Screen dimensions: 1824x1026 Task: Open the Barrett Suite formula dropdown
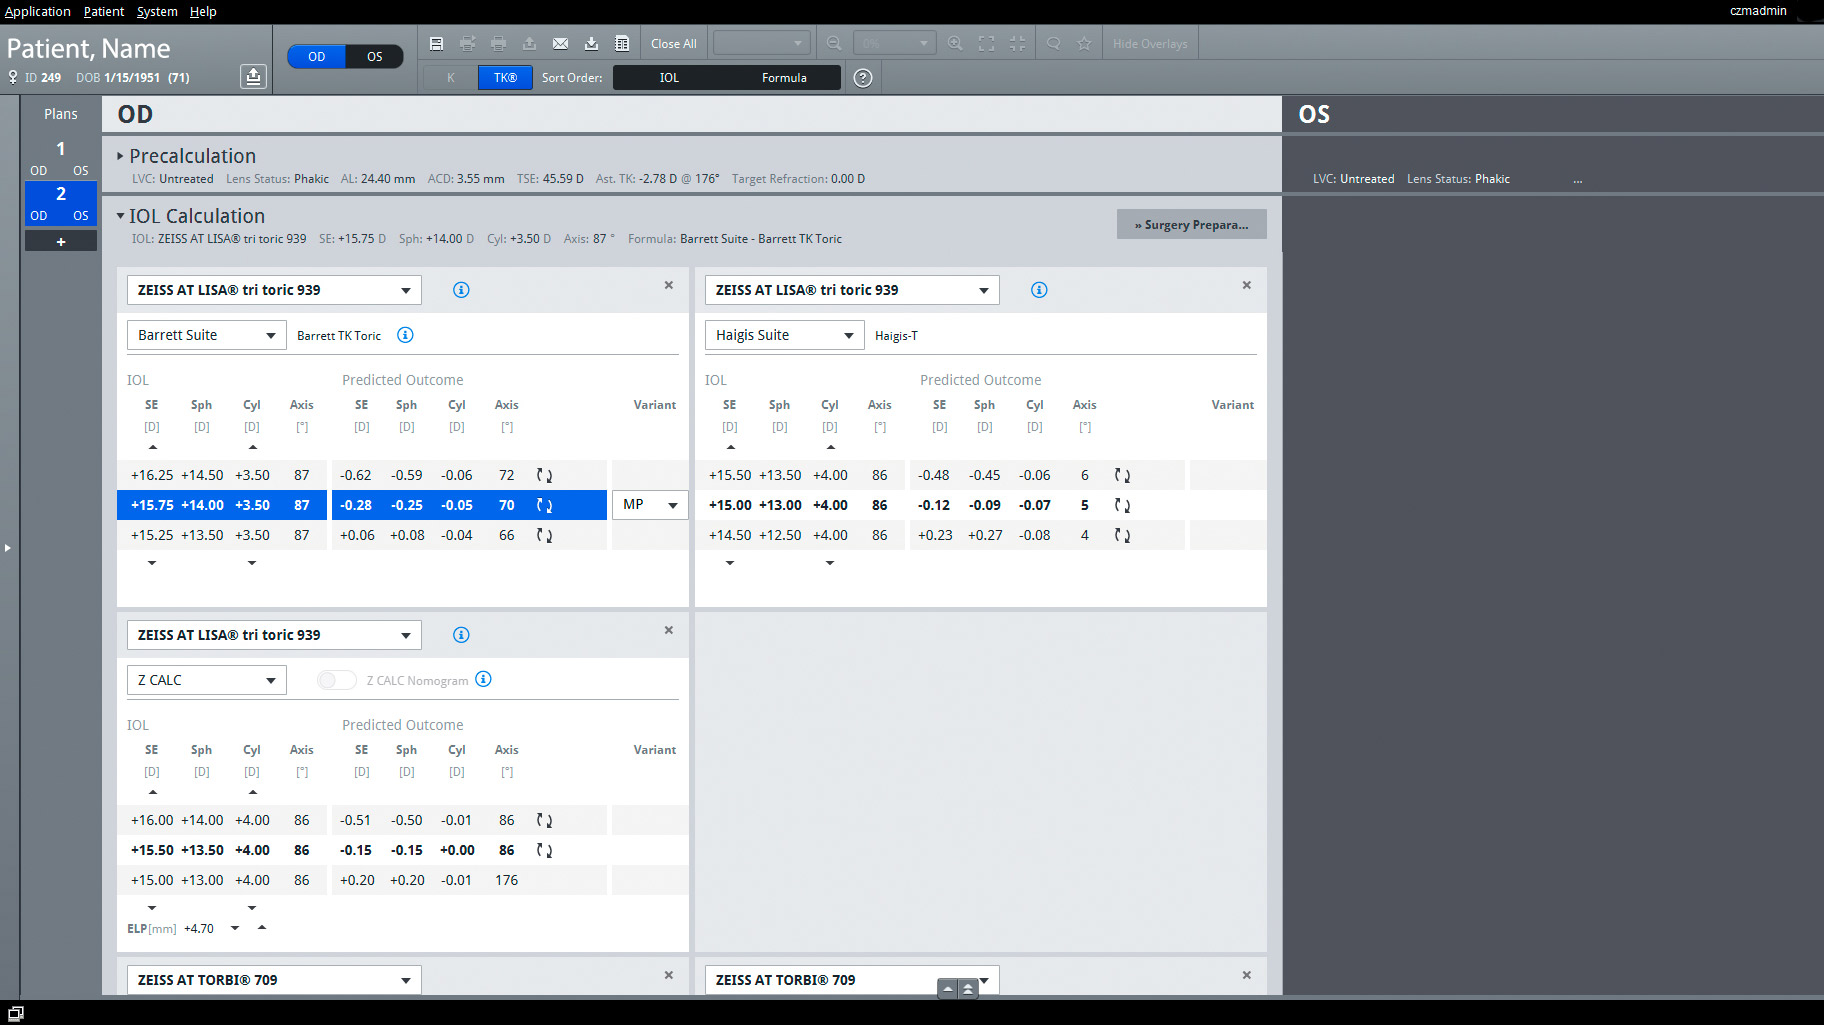[x=206, y=335]
